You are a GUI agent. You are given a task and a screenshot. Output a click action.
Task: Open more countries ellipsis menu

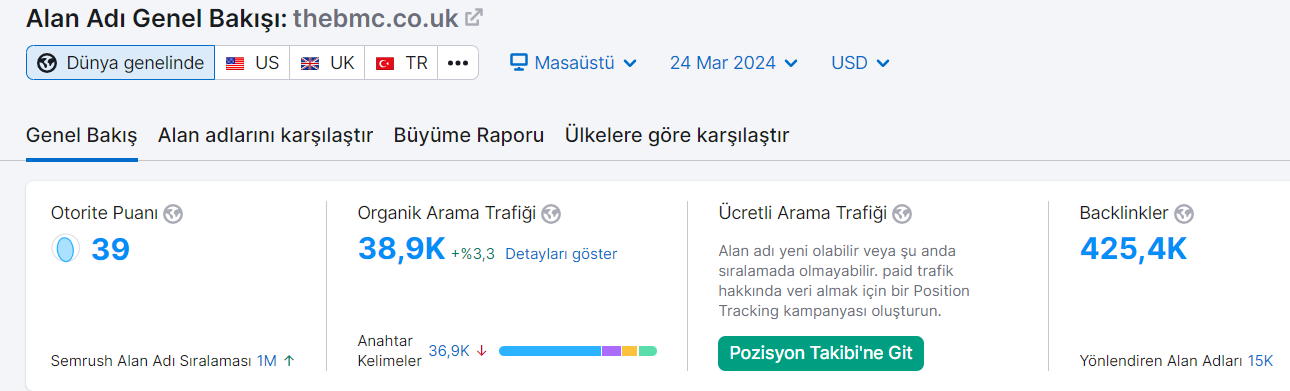(x=458, y=63)
